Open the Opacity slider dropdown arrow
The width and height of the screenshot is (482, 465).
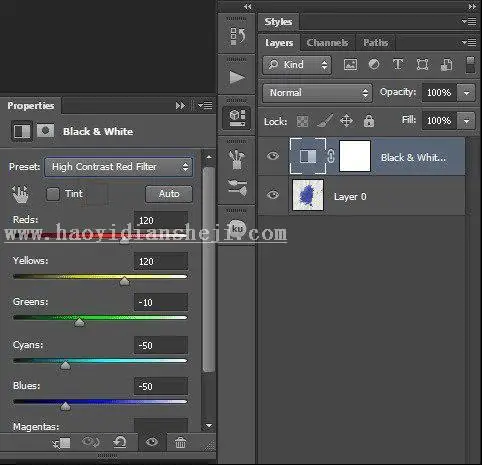[x=466, y=93]
